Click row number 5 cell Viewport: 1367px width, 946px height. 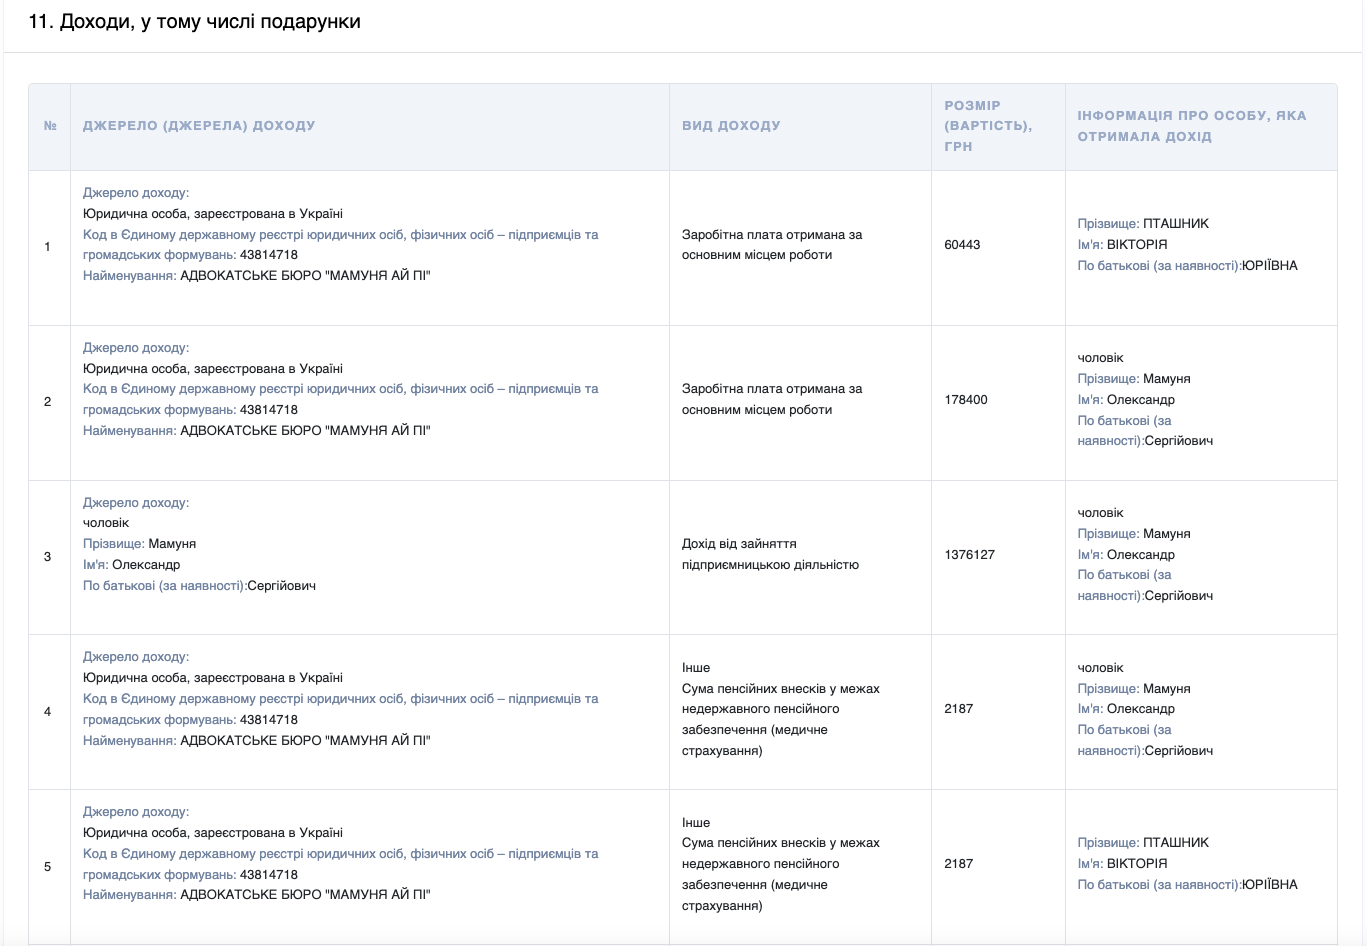47,866
